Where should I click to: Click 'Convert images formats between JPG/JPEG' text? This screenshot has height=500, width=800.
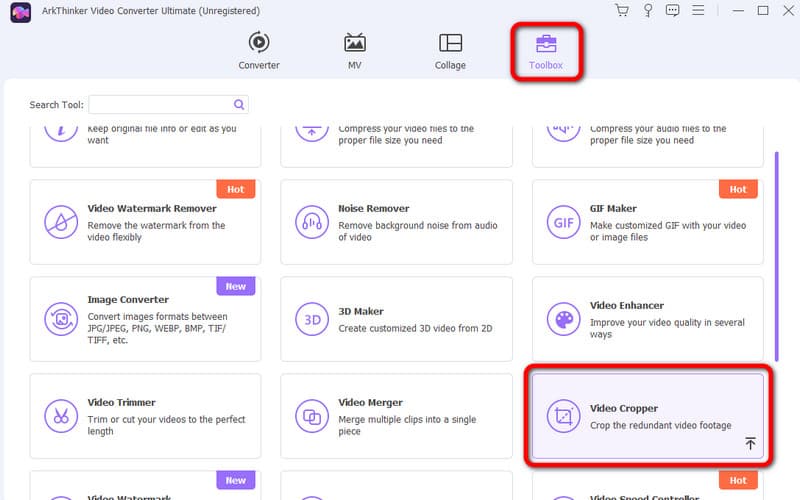(x=157, y=328)
